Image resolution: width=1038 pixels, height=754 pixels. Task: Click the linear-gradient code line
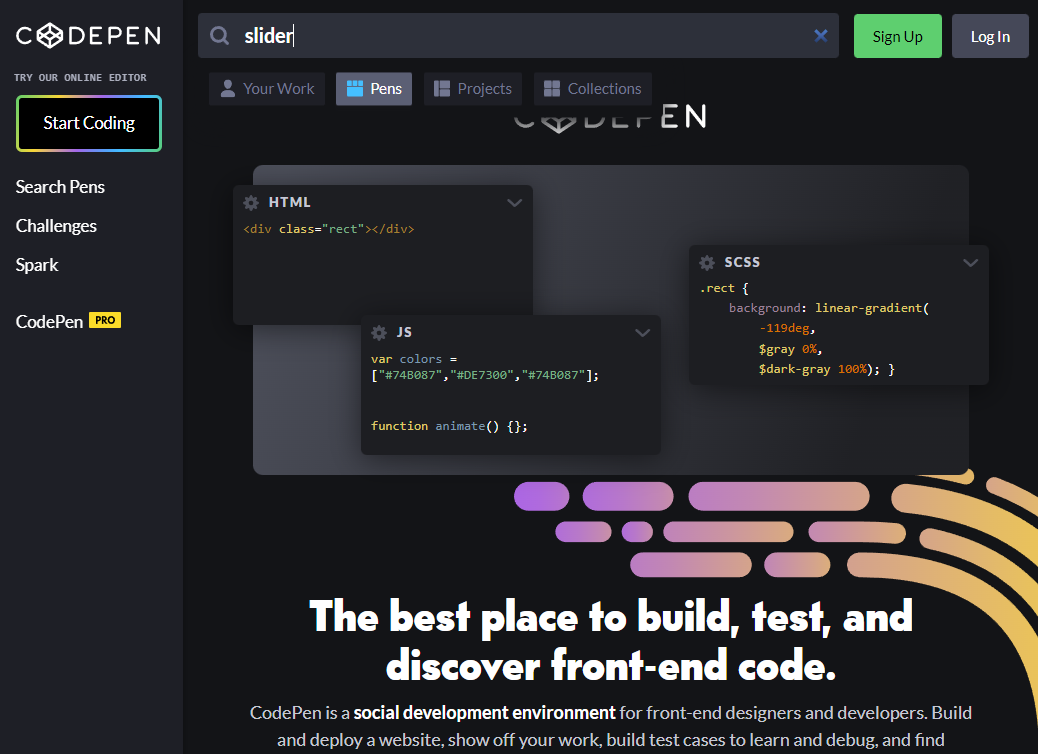[829, 308]
